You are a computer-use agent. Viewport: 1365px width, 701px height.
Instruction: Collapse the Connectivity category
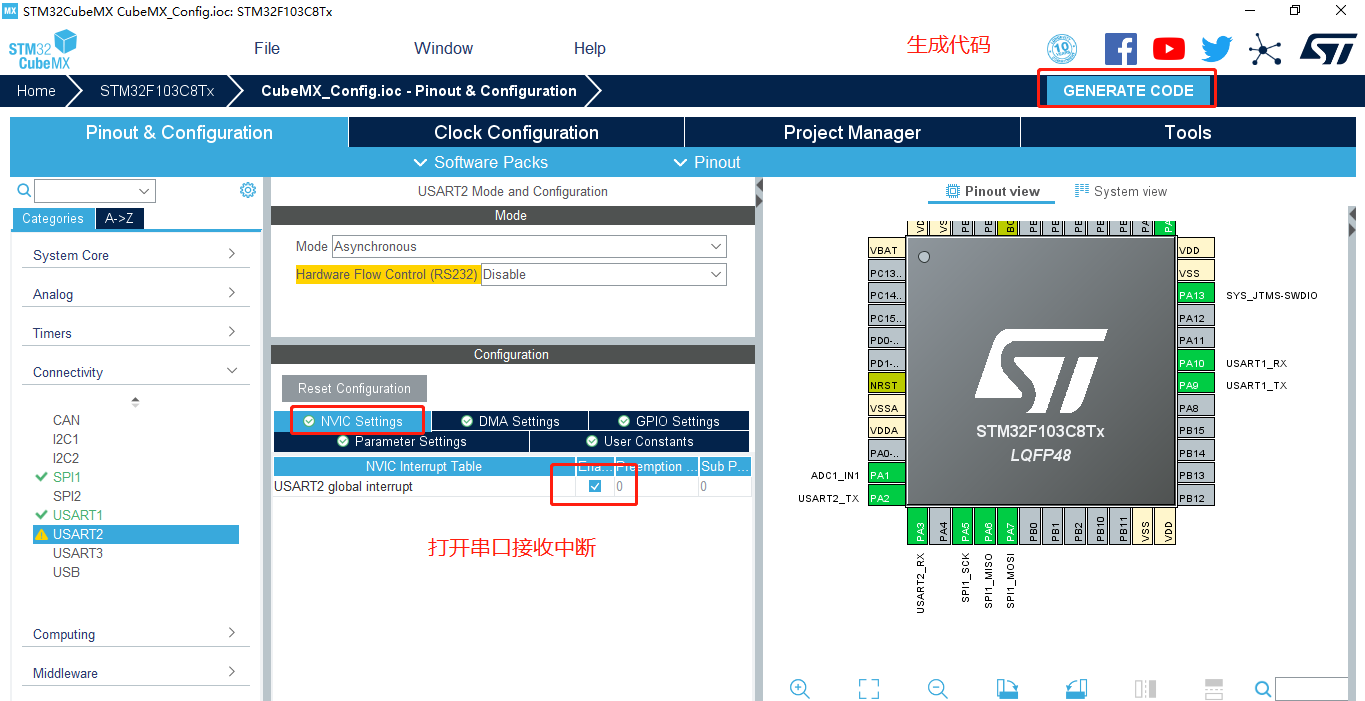tap(135, 372)
